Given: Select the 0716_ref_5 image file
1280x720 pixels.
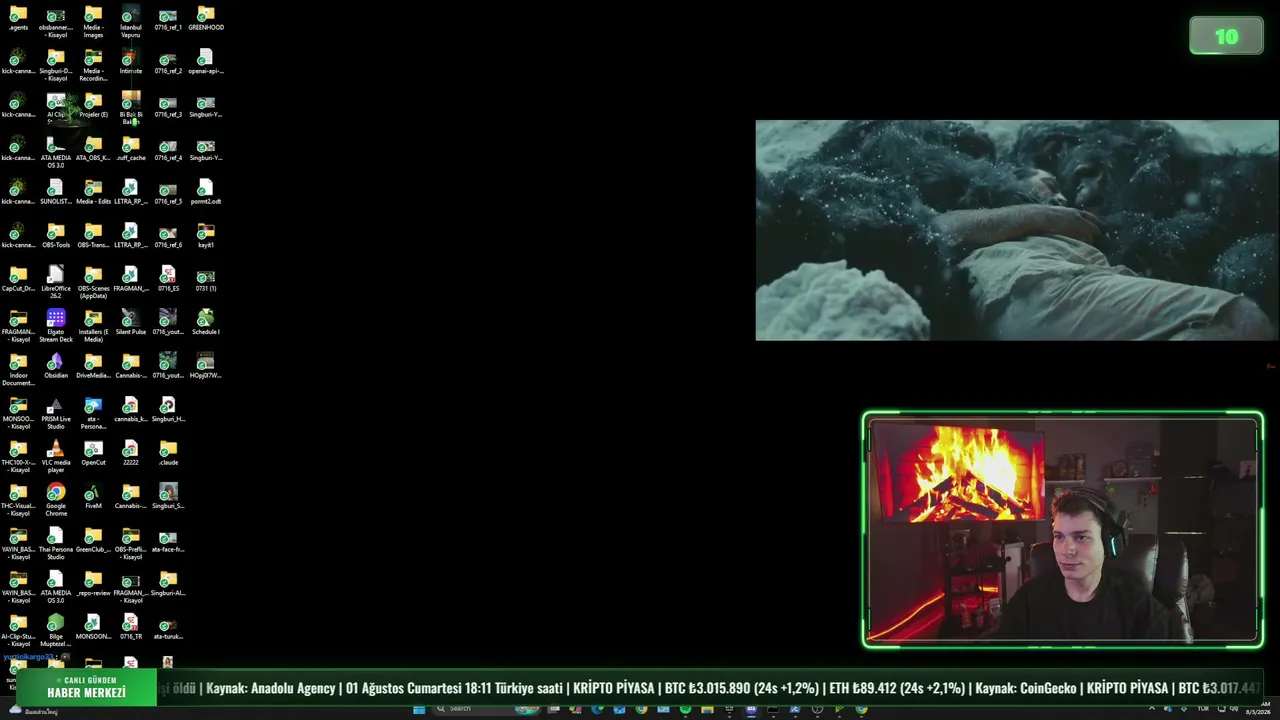Looking at the screenshot, I should coord(168,193).
